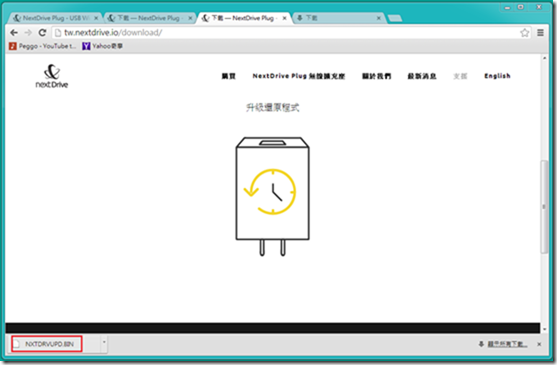Viewport: 557px width, 365px height.
Task: Switch to the second NextDrive Plug tab
Action: 148,18
